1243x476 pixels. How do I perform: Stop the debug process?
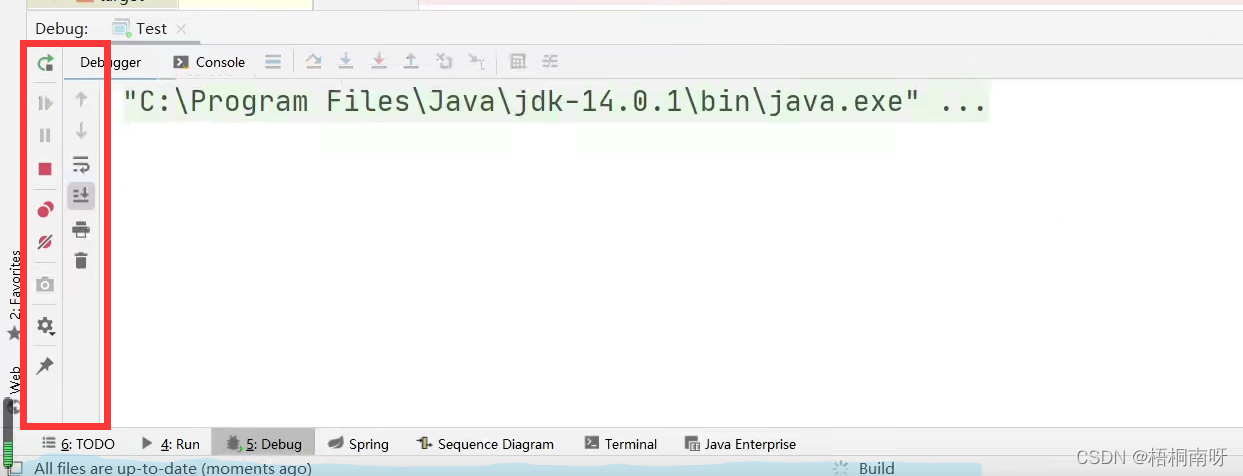(x=45, y=169)
